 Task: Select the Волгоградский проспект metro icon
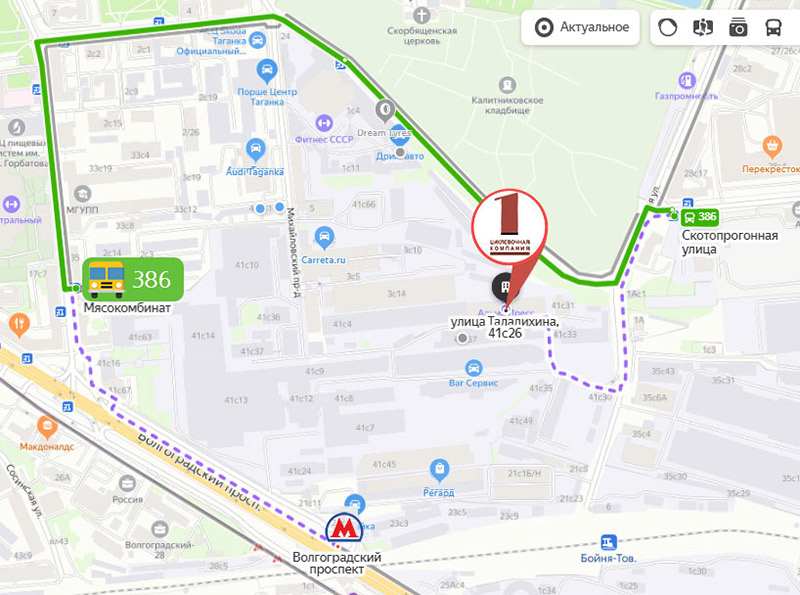[x=344, y=528]
